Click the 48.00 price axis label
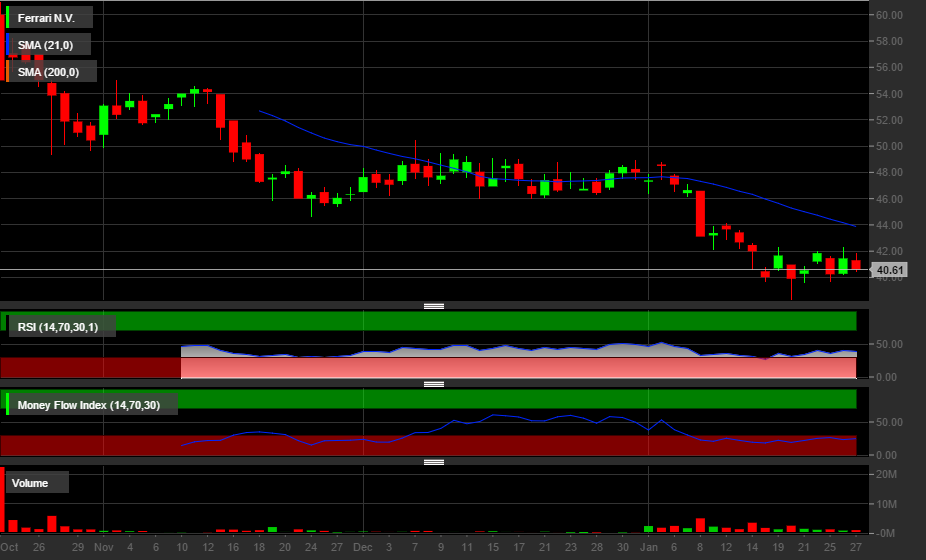Viewport: 926px width, 560px height. (x=889, y=172)
